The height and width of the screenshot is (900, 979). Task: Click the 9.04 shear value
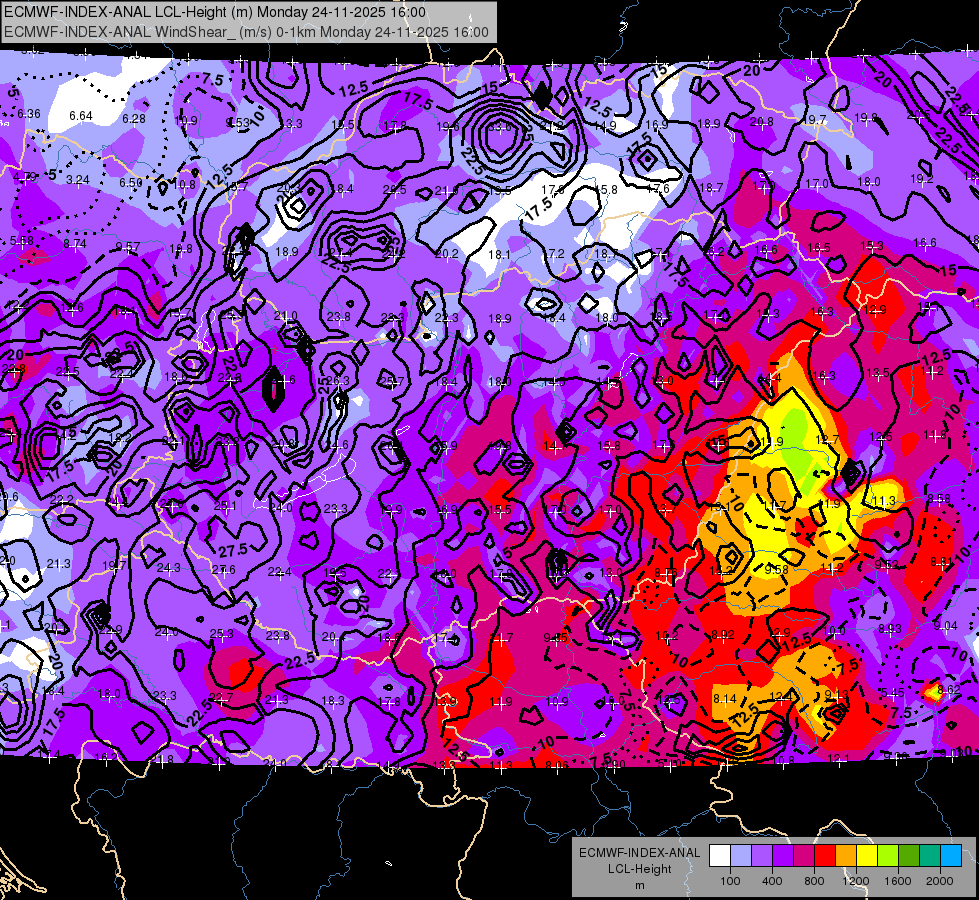point(945,625)
